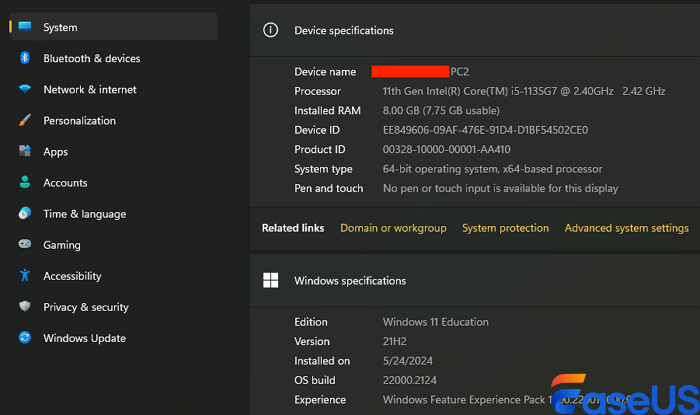
Task: Open Domain or workgroup link
Action: (x=393, y=228)
